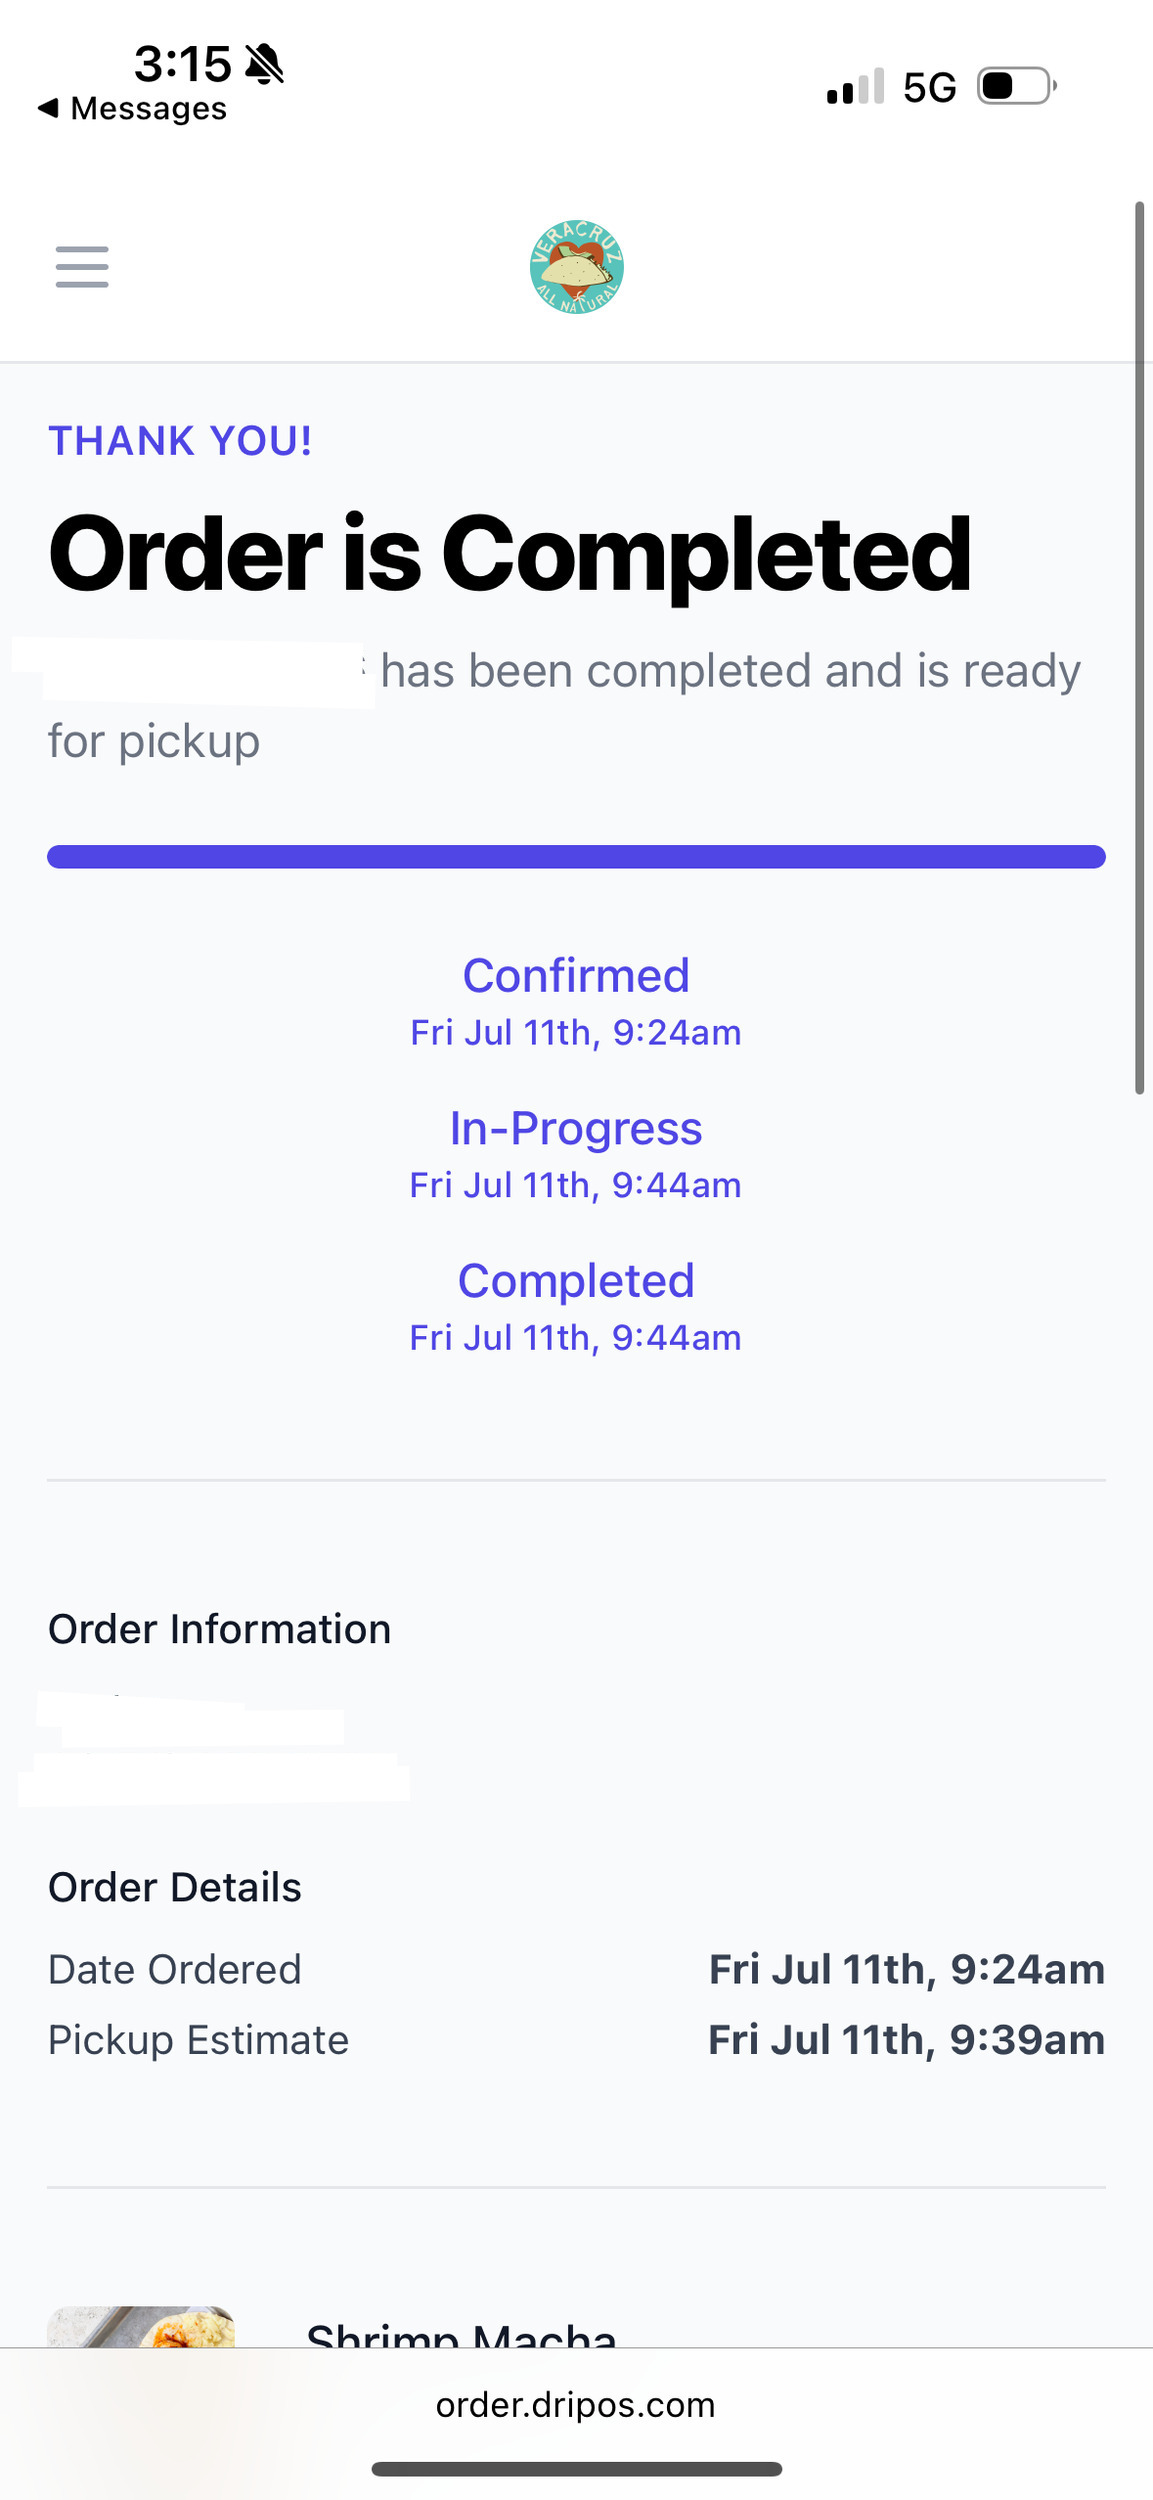
Task: Tap the Shrimp Macha item name
Action: coord(462,2334)
